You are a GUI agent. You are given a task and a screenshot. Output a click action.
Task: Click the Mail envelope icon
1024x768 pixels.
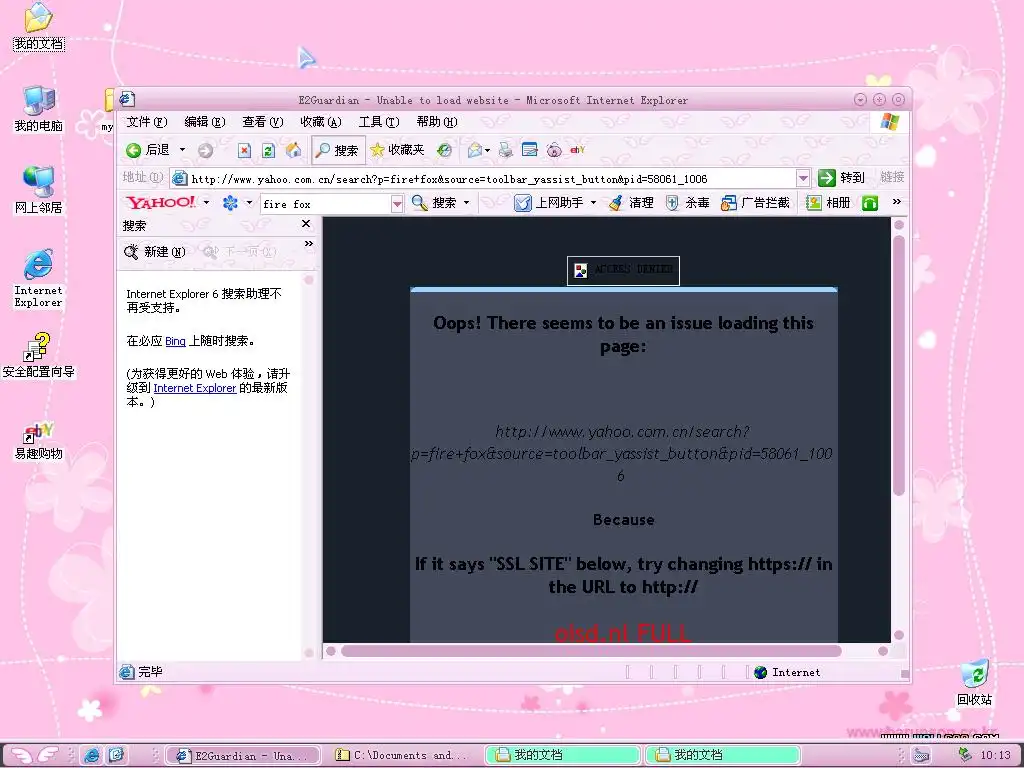475,150
